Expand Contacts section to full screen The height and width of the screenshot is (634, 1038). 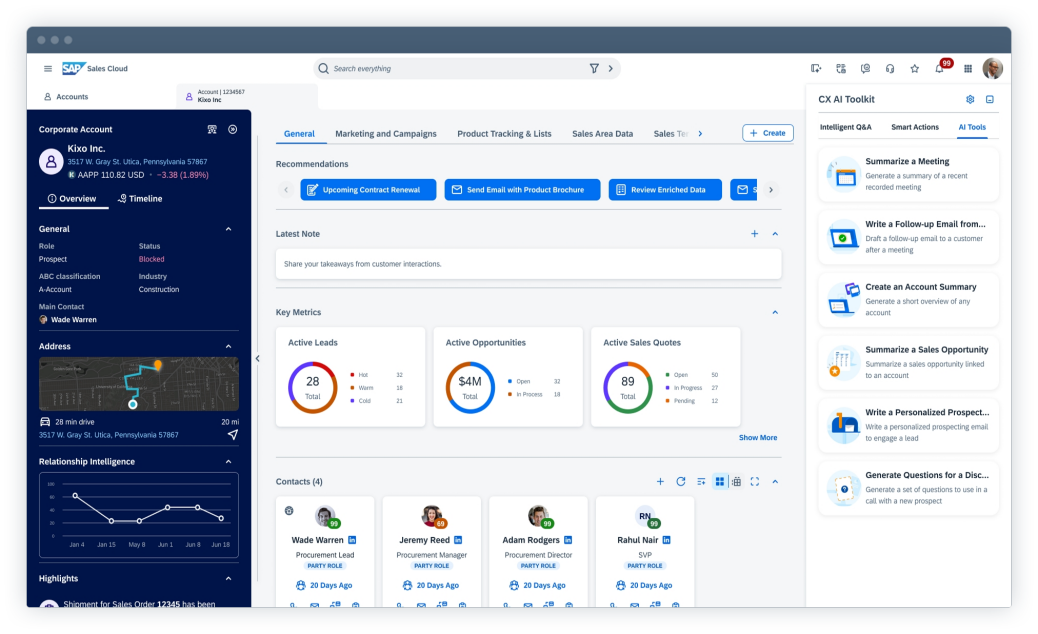[755, 482]
